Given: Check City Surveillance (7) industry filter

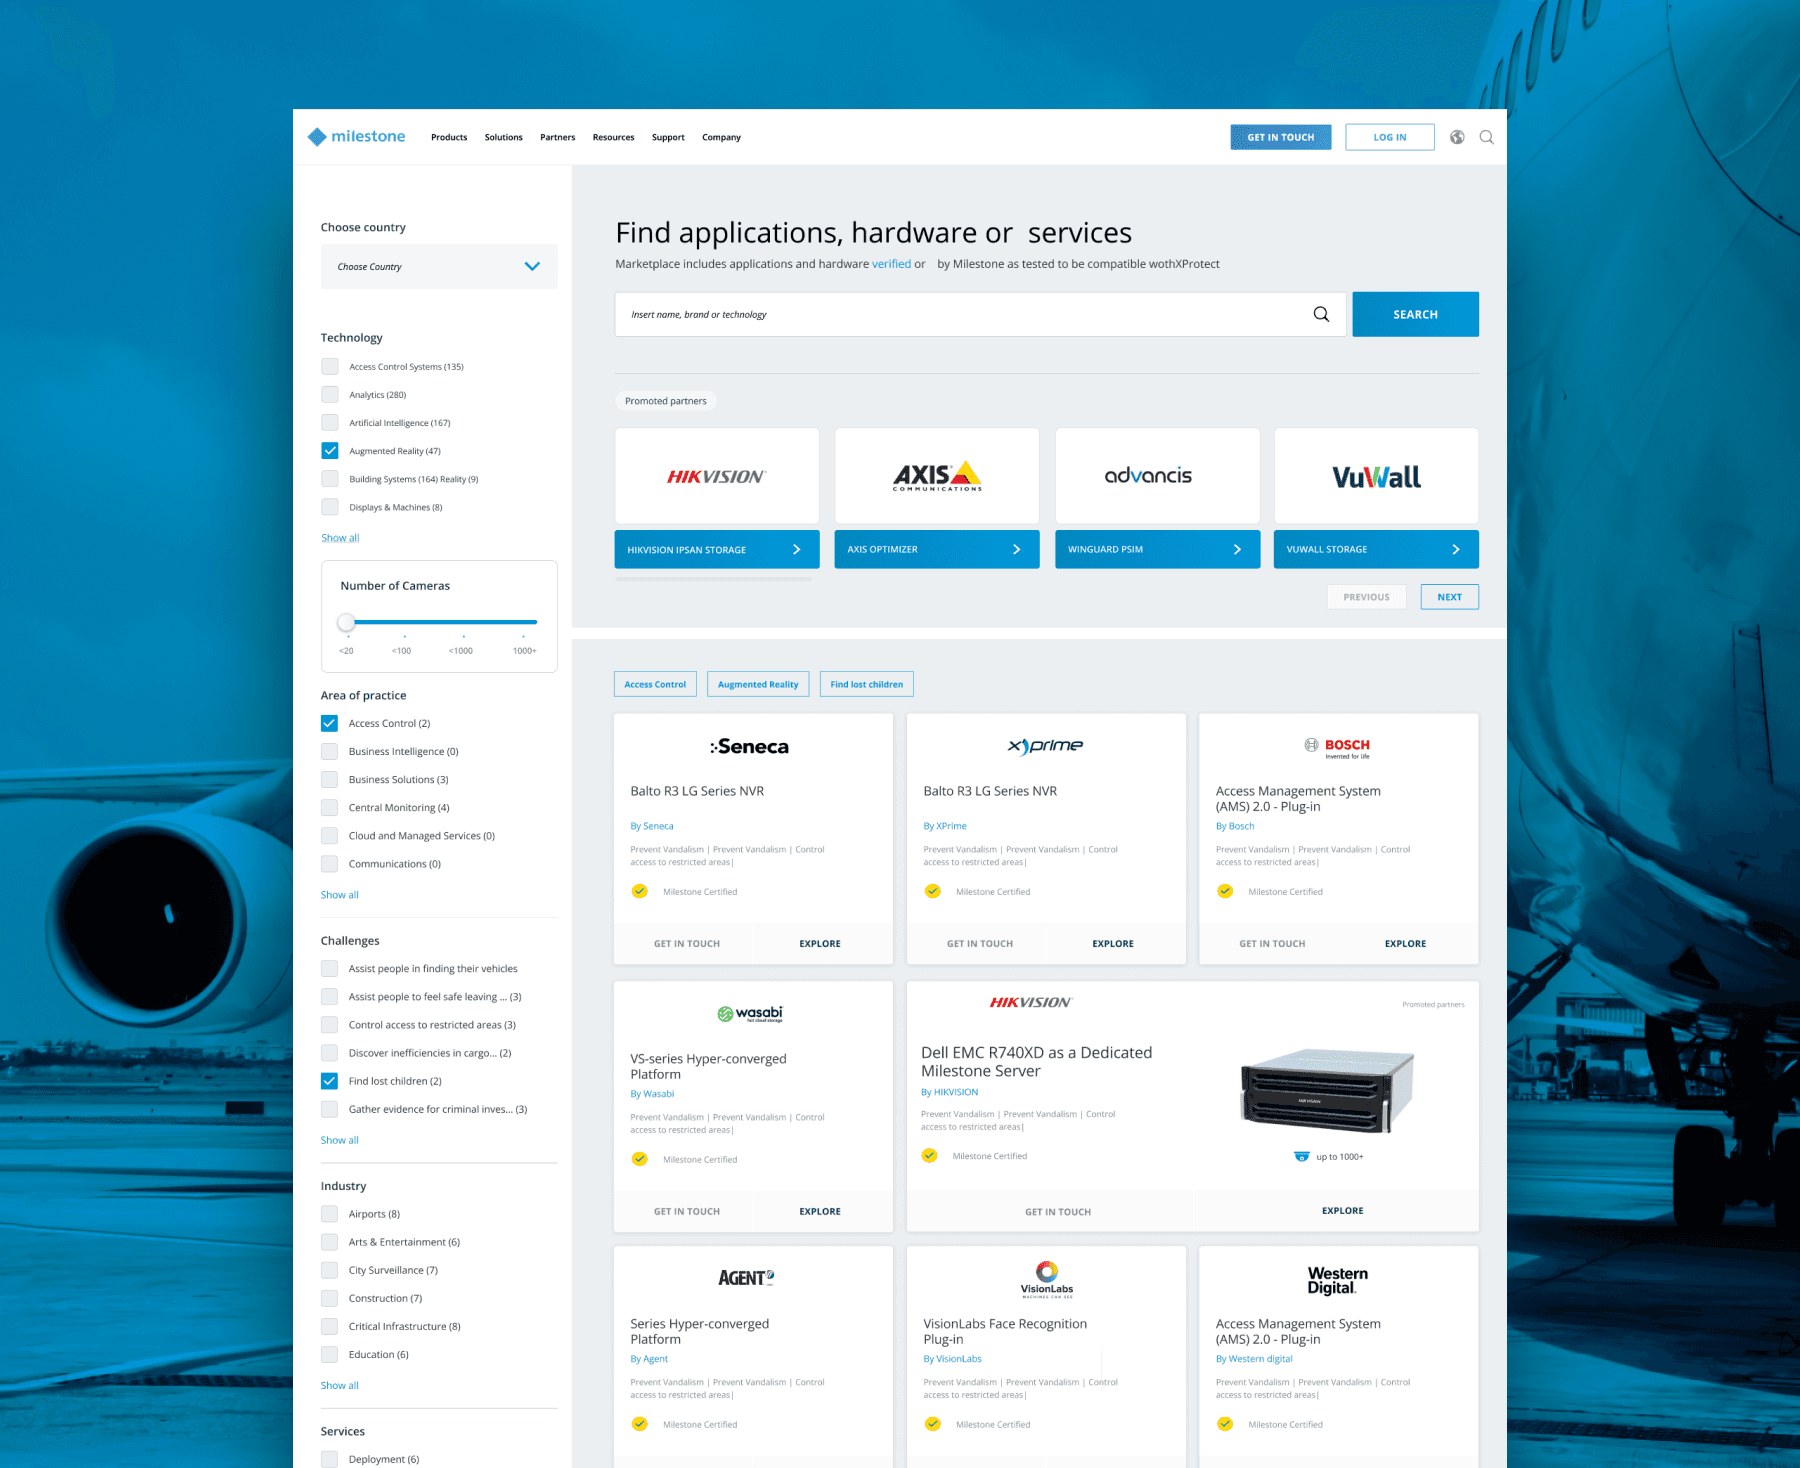Looking at the screenshot, I should pyautogui.click(x=329, y=1270).
